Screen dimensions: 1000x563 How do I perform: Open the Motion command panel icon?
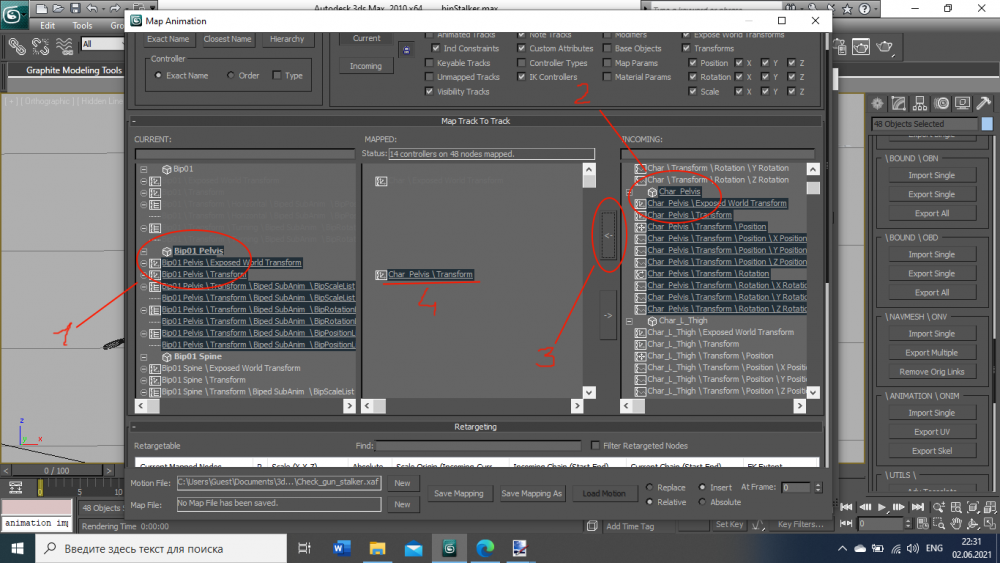click(x=943, y=104)
